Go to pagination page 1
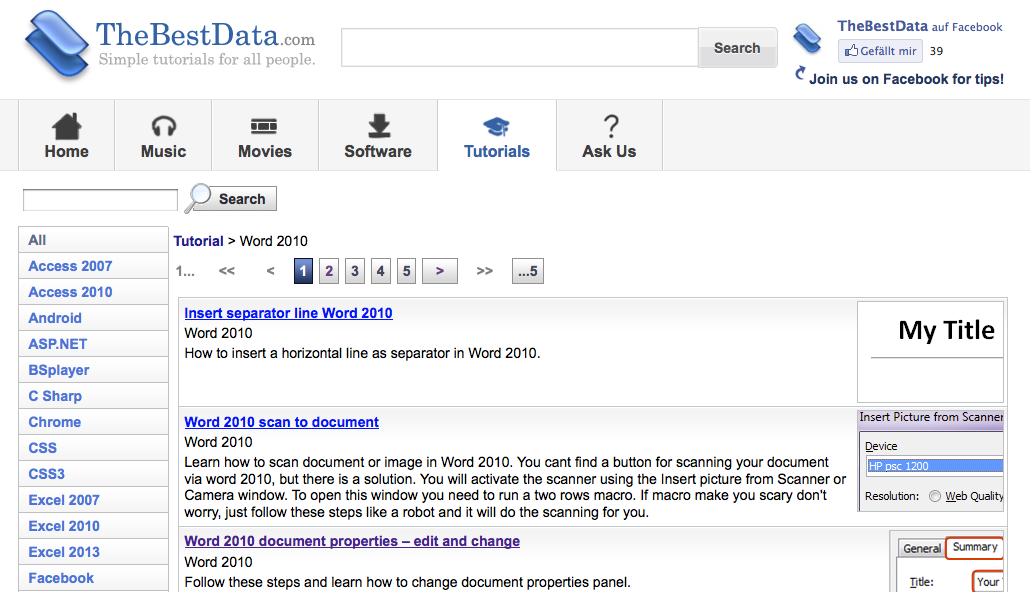 [303, 271]
